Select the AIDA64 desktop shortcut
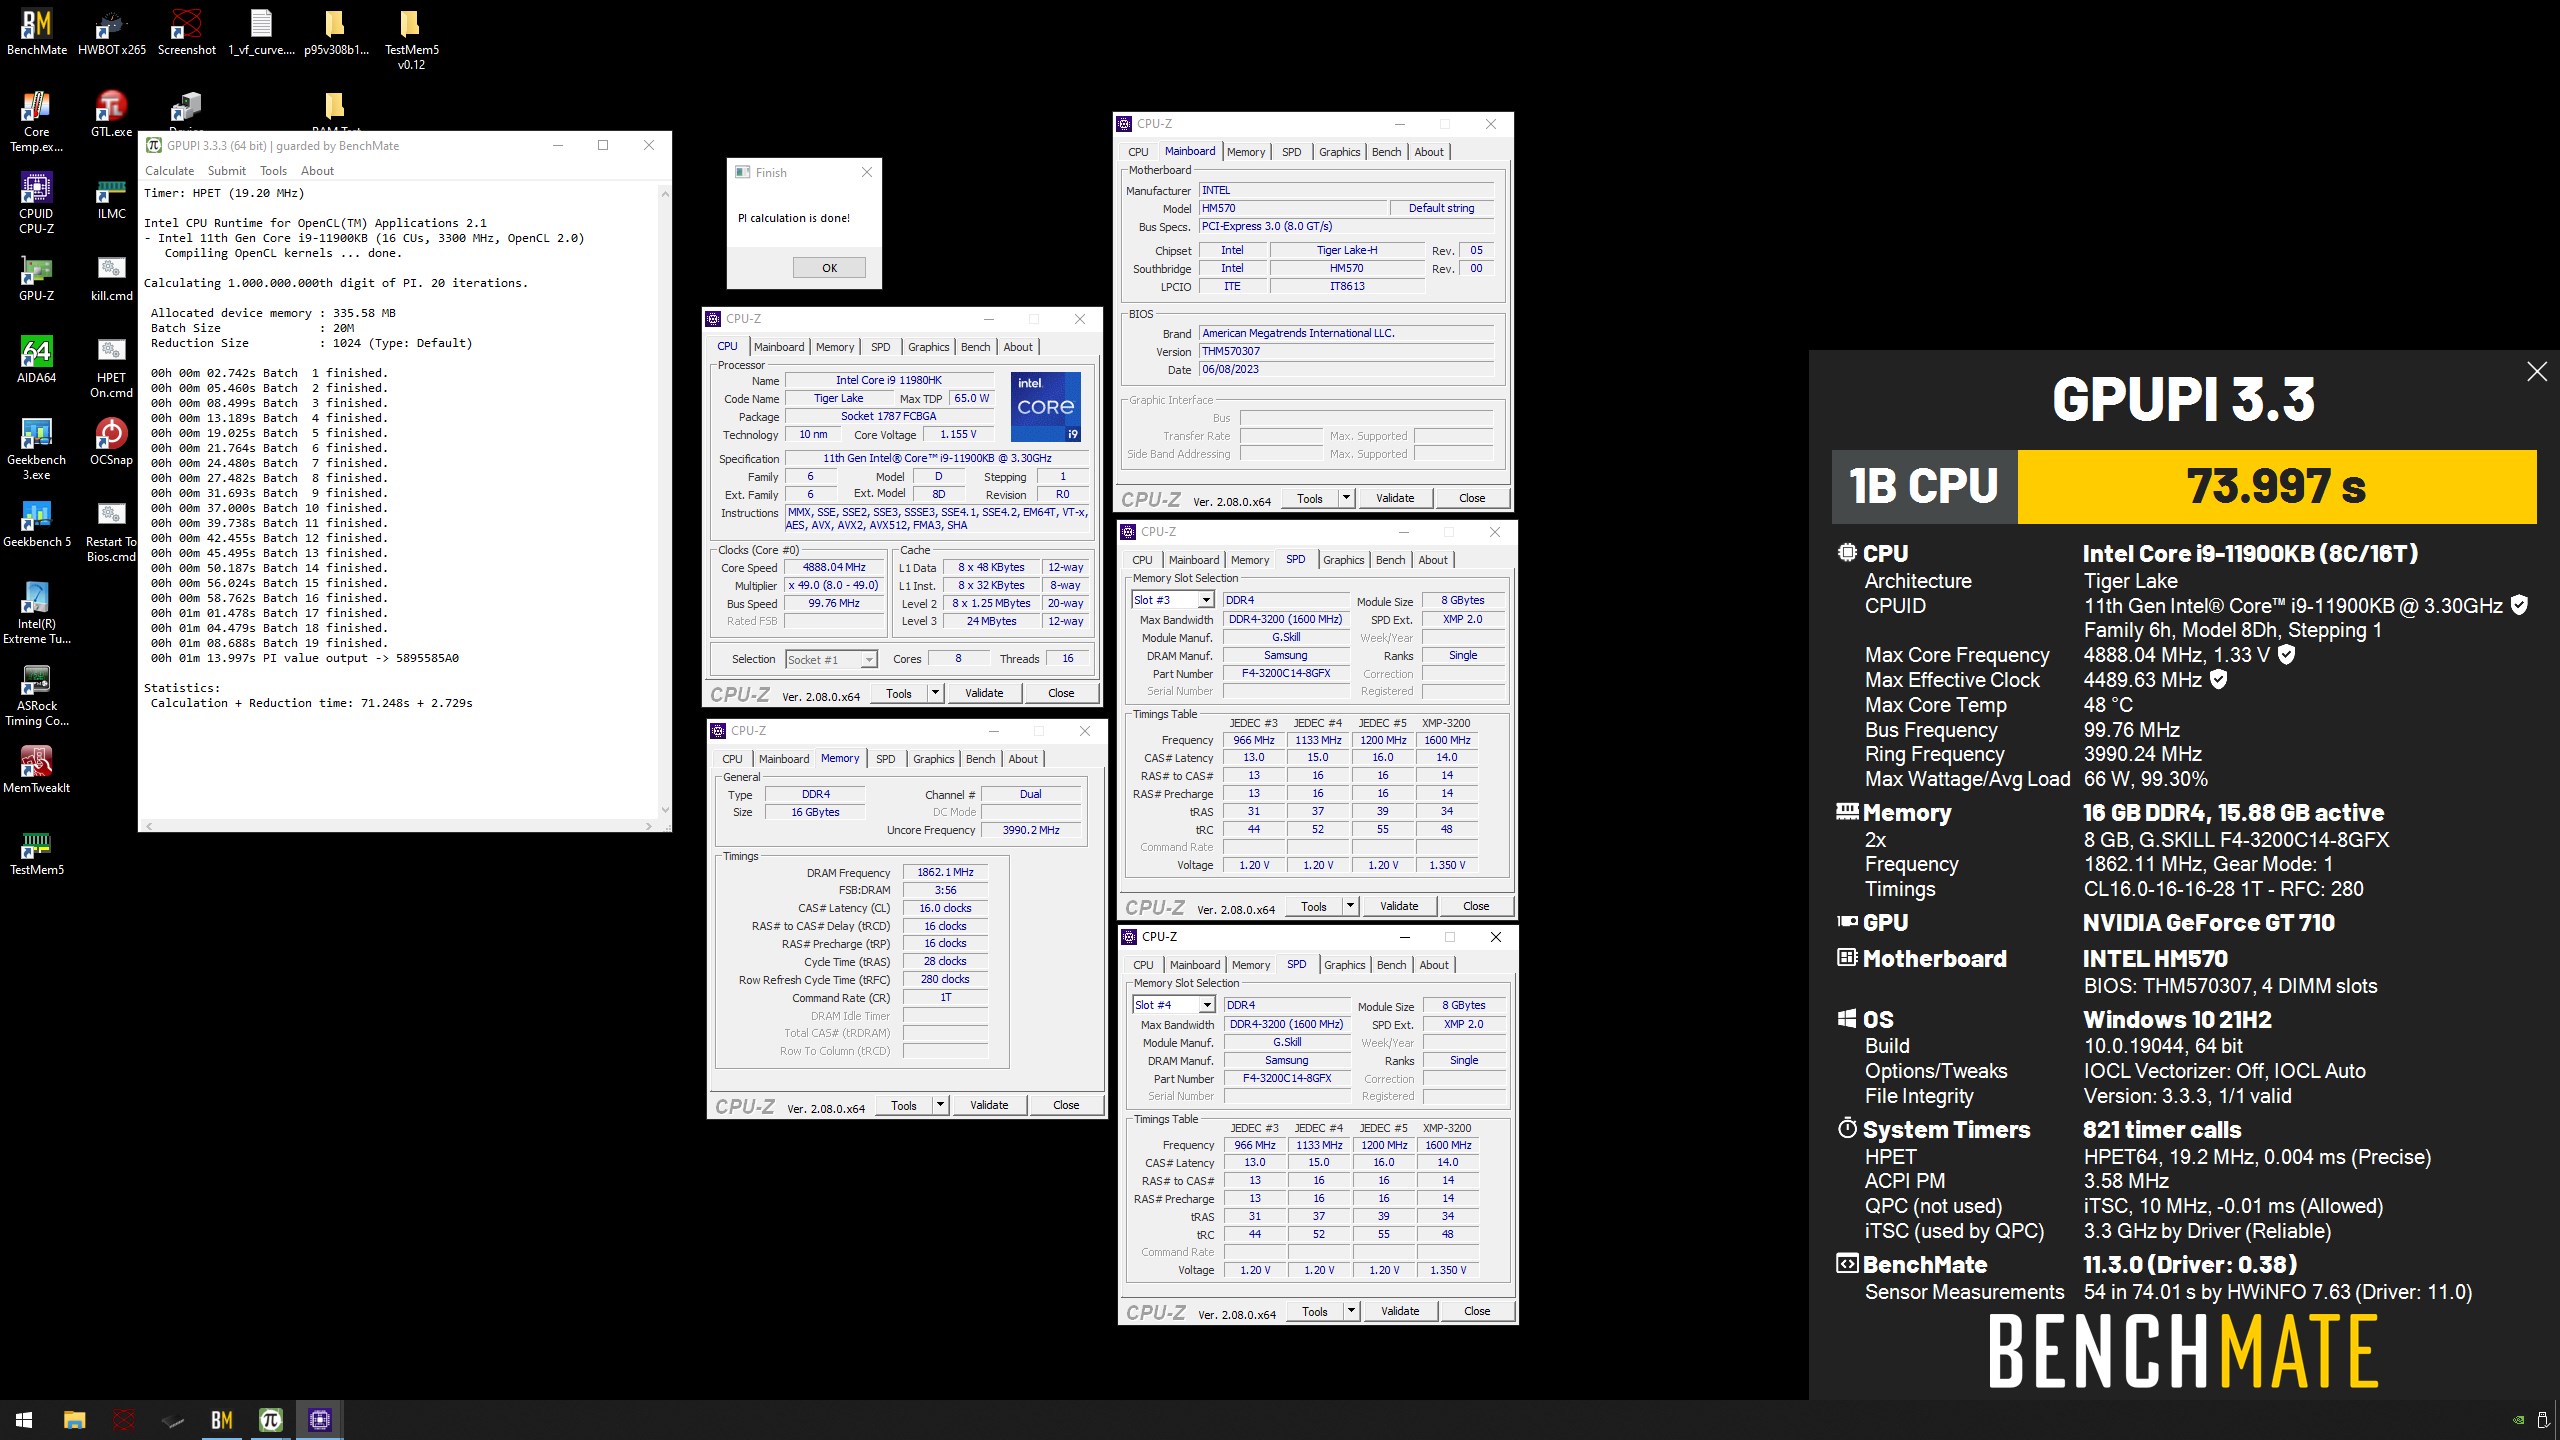 37,360
